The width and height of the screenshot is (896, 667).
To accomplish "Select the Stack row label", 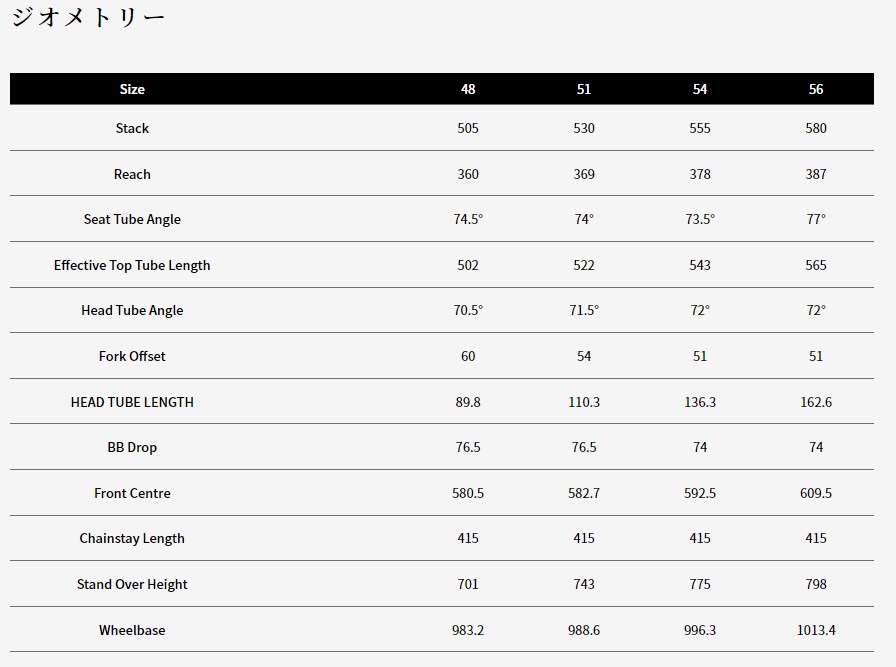I will pyautogui.click(x=132, y=128).
